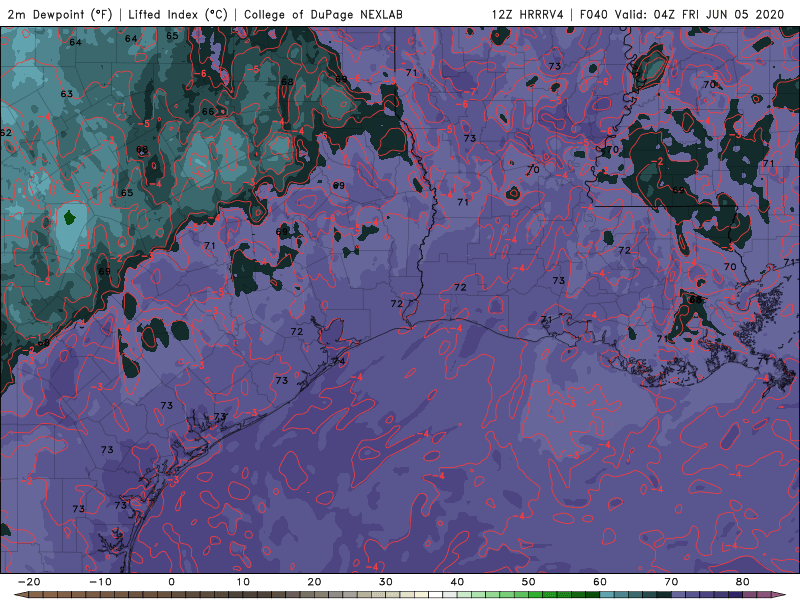Viewport: 800px width, 600px height.
Task: Click the '80' color scale label
Action: (x=743, y=582)
